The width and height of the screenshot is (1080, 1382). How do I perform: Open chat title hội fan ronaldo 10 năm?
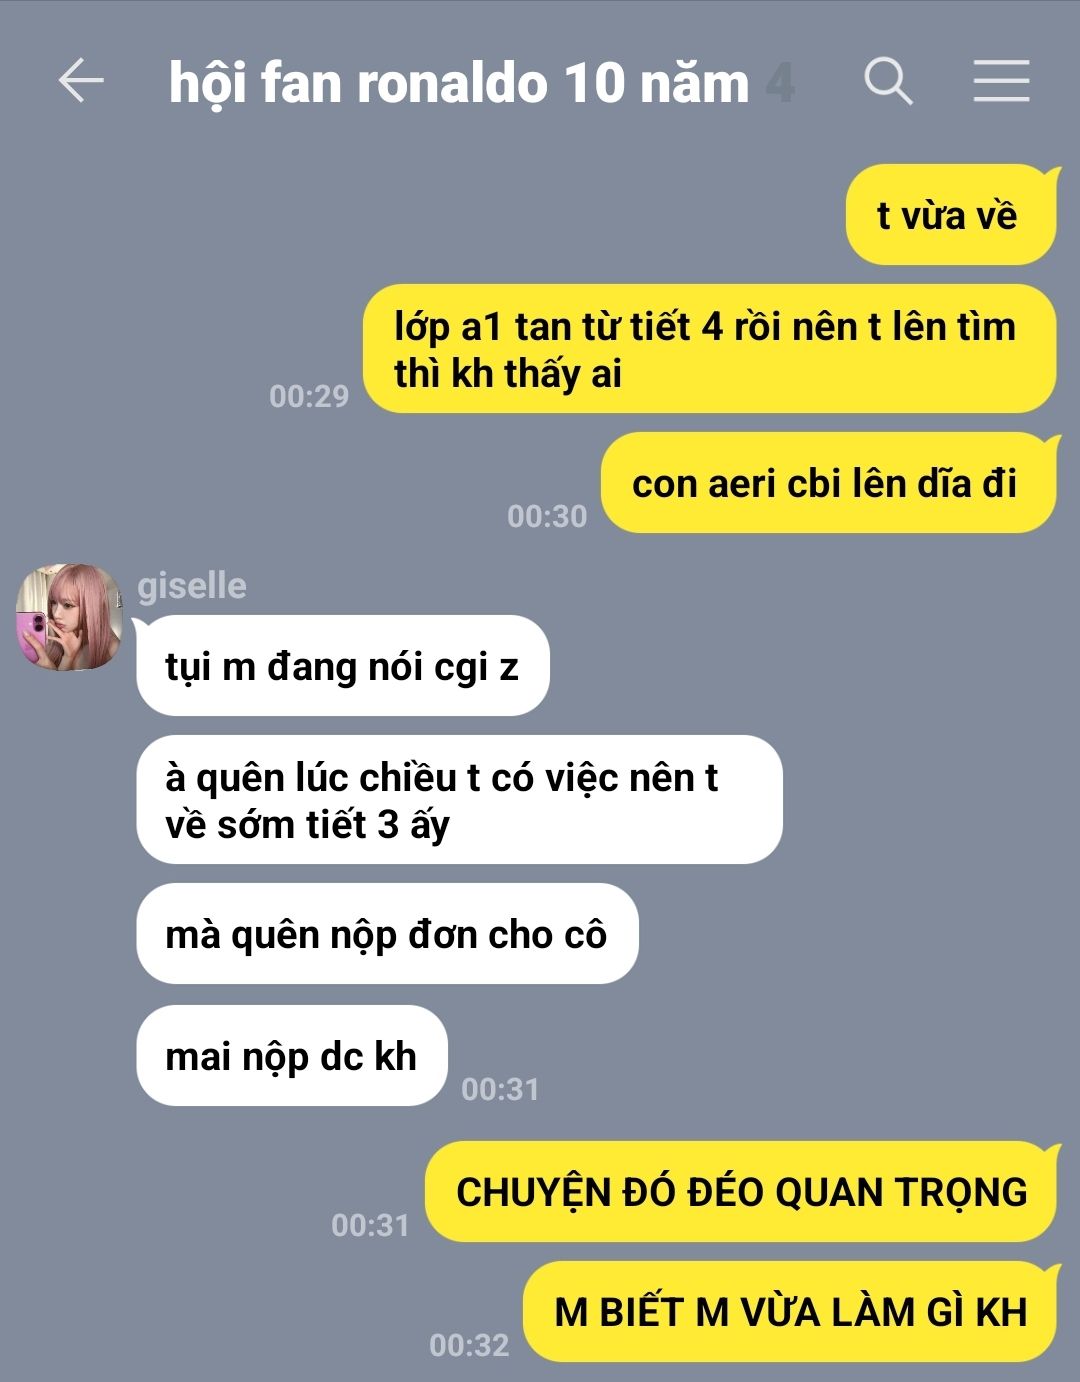[x=459, y=83]
